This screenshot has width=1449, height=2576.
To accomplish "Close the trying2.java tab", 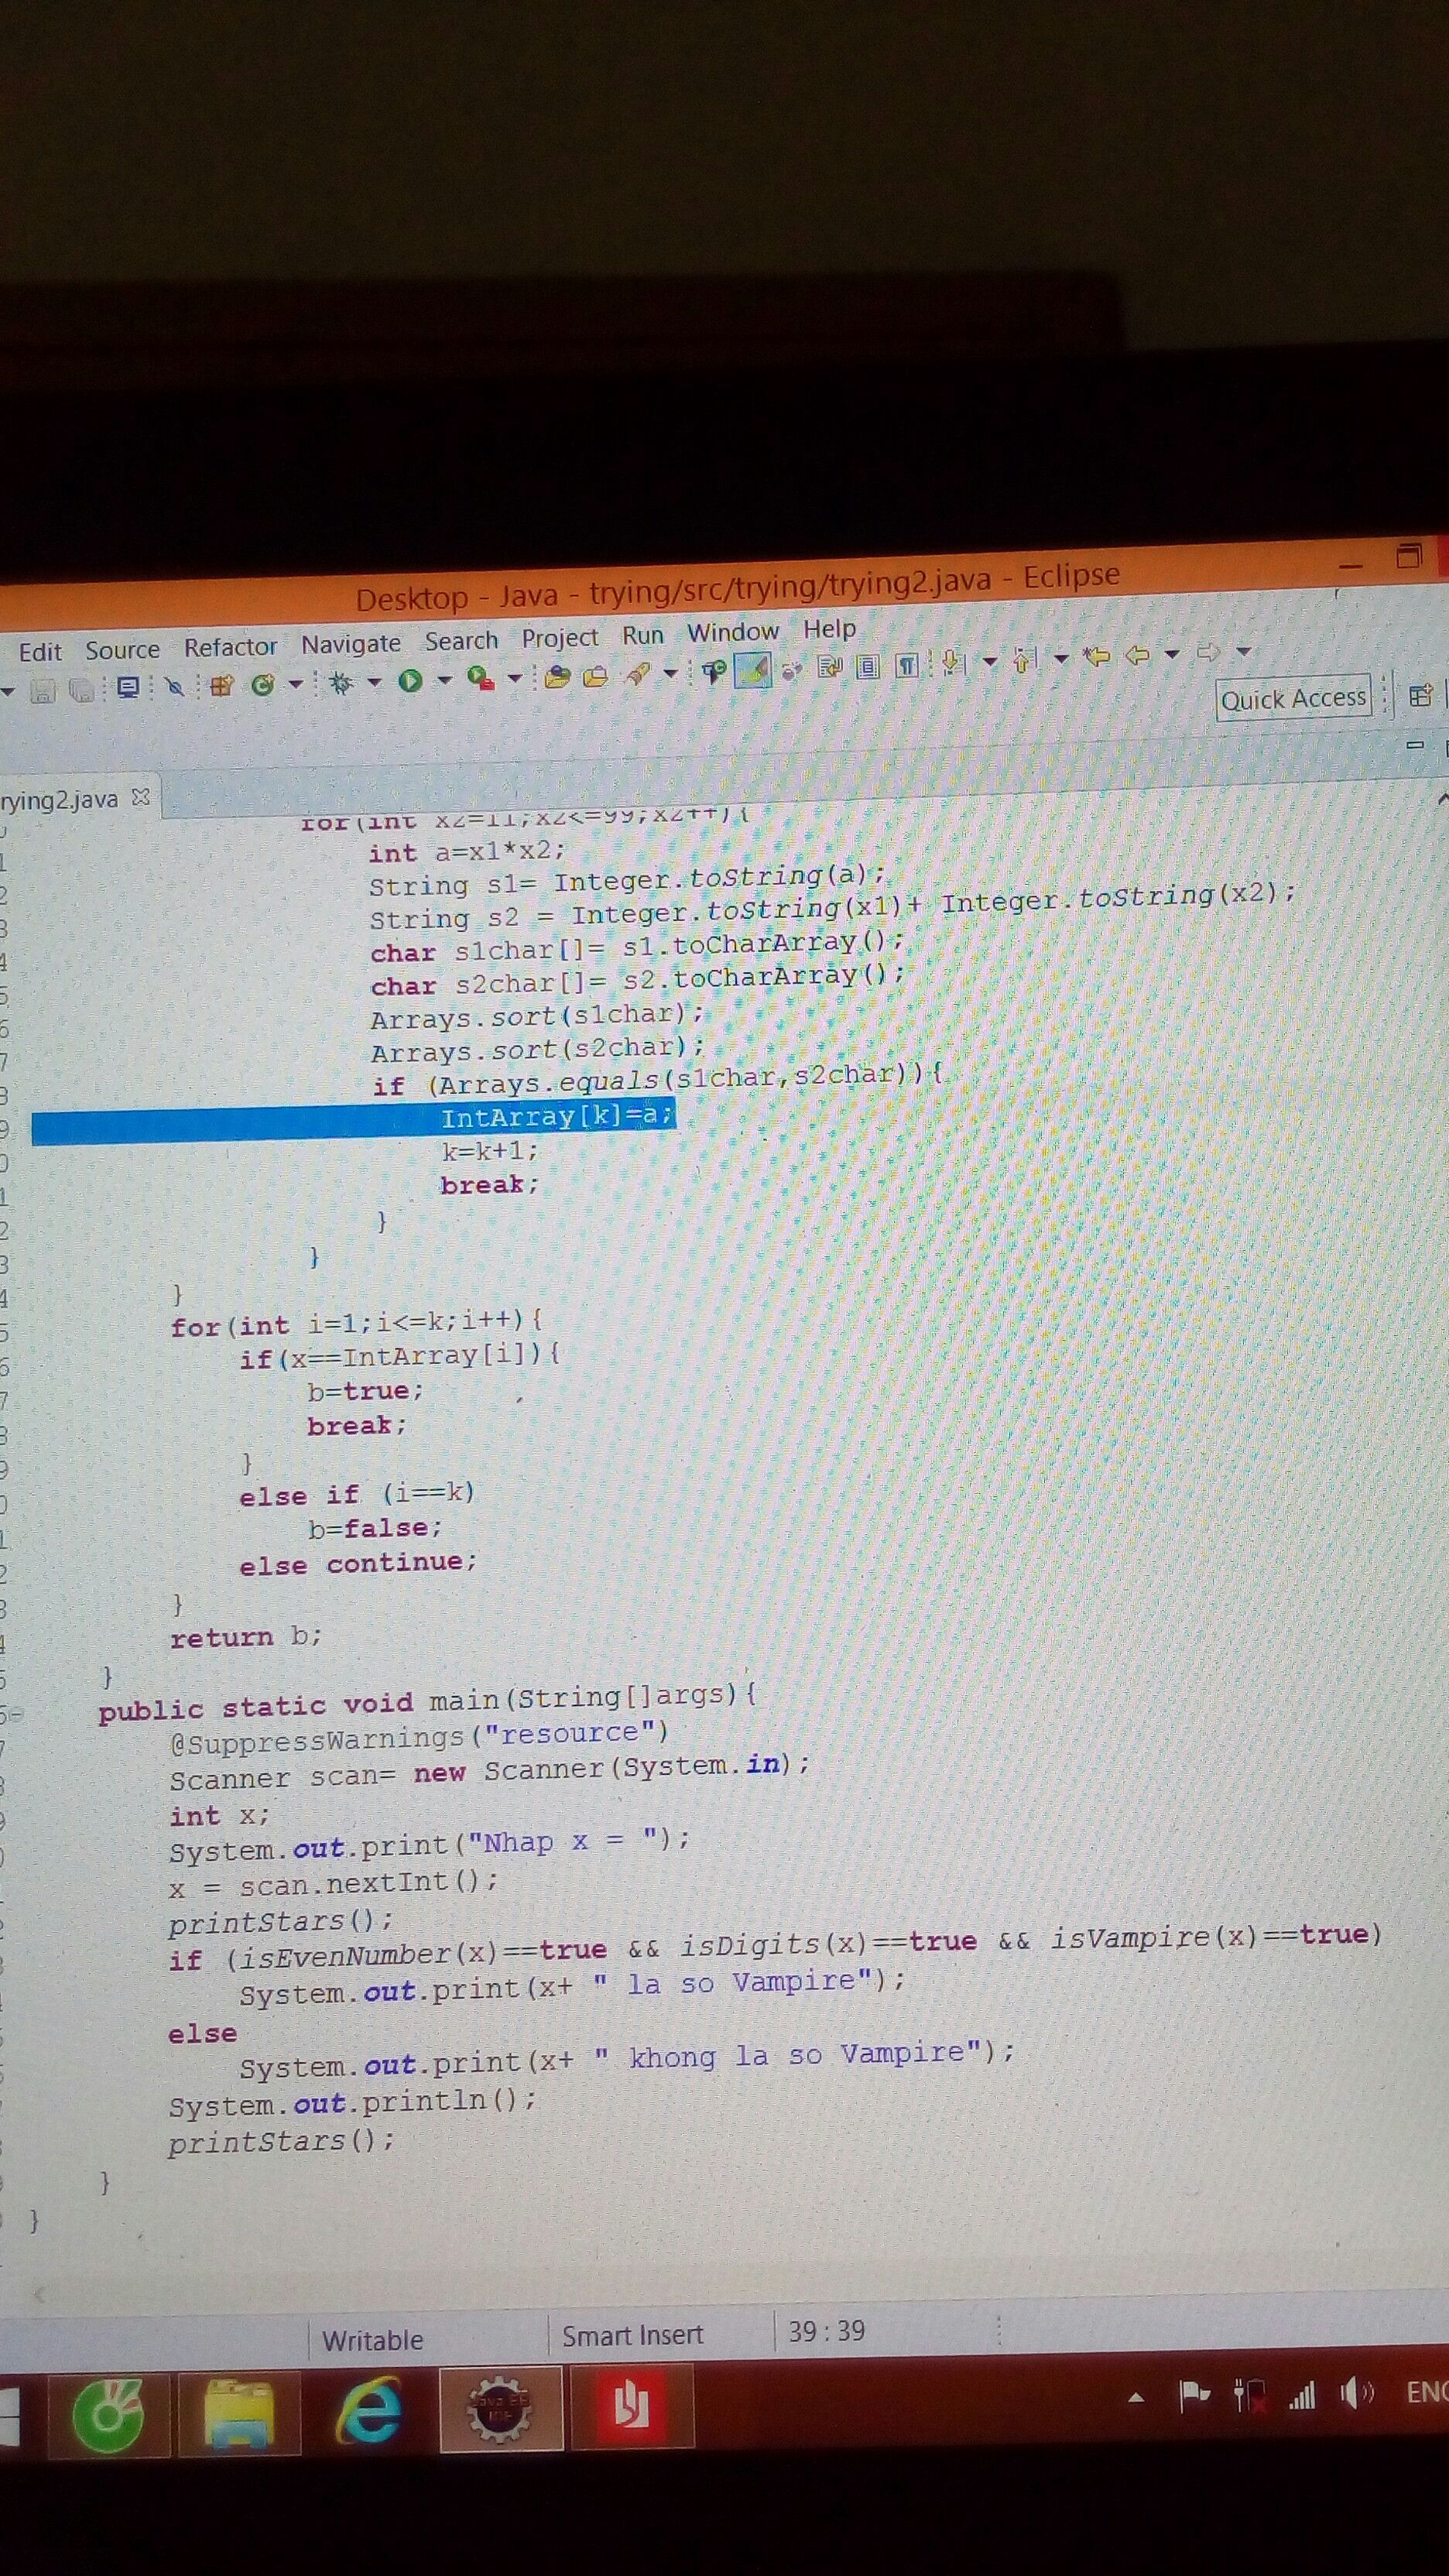I will tap(141, 797).
